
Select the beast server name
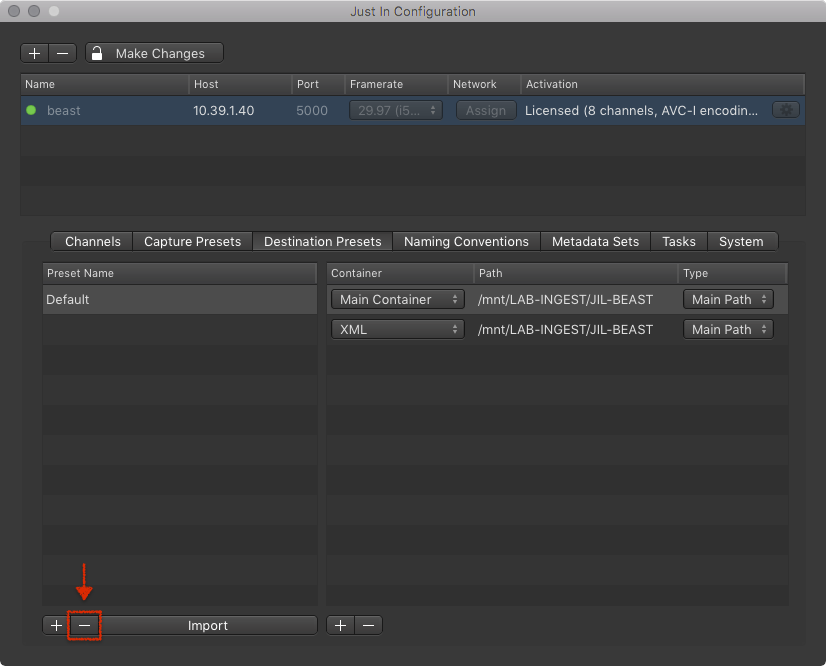point(64,111)
